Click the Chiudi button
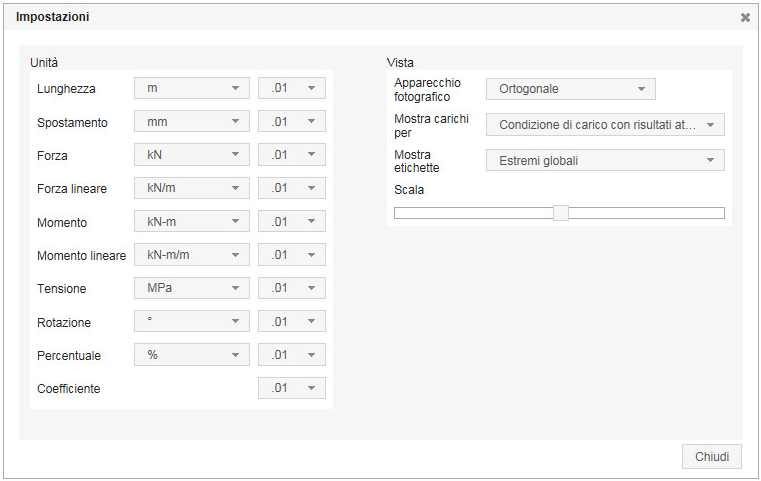The height and width of the screenshot is (481, 761). click(x=712, y=457)
